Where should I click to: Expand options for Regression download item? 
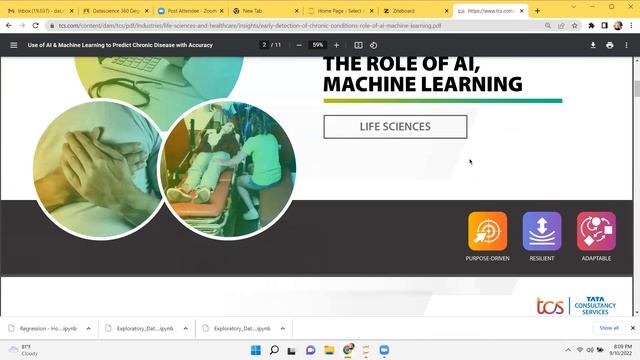tap(89, 328)
